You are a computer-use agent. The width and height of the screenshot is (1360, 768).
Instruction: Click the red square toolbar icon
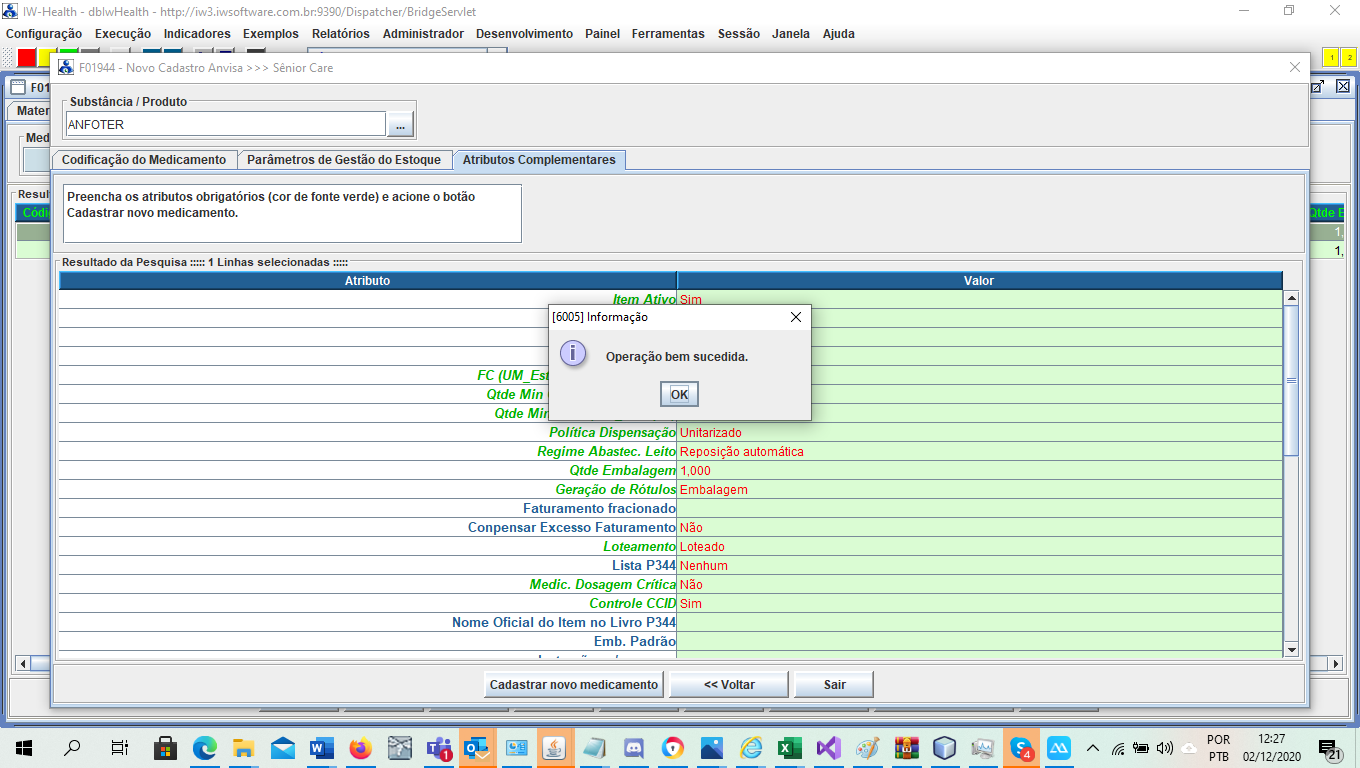pyautogui.click(x=26, y=57)
